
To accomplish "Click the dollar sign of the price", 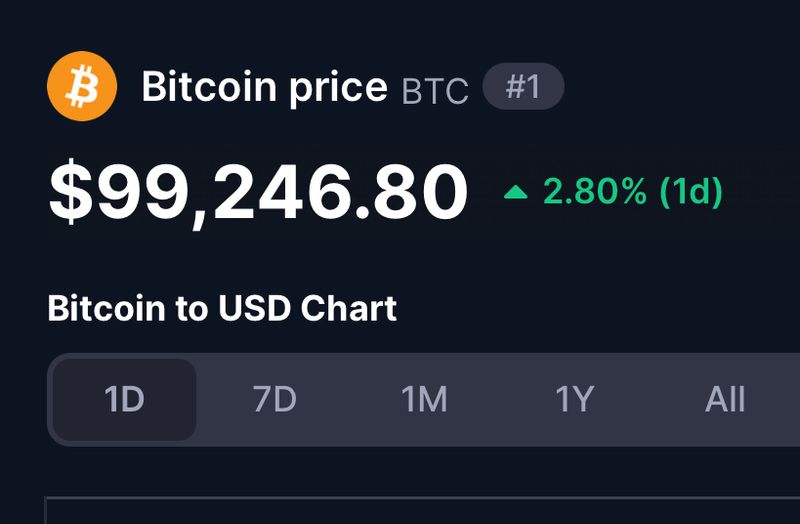I will coord(71,192).
